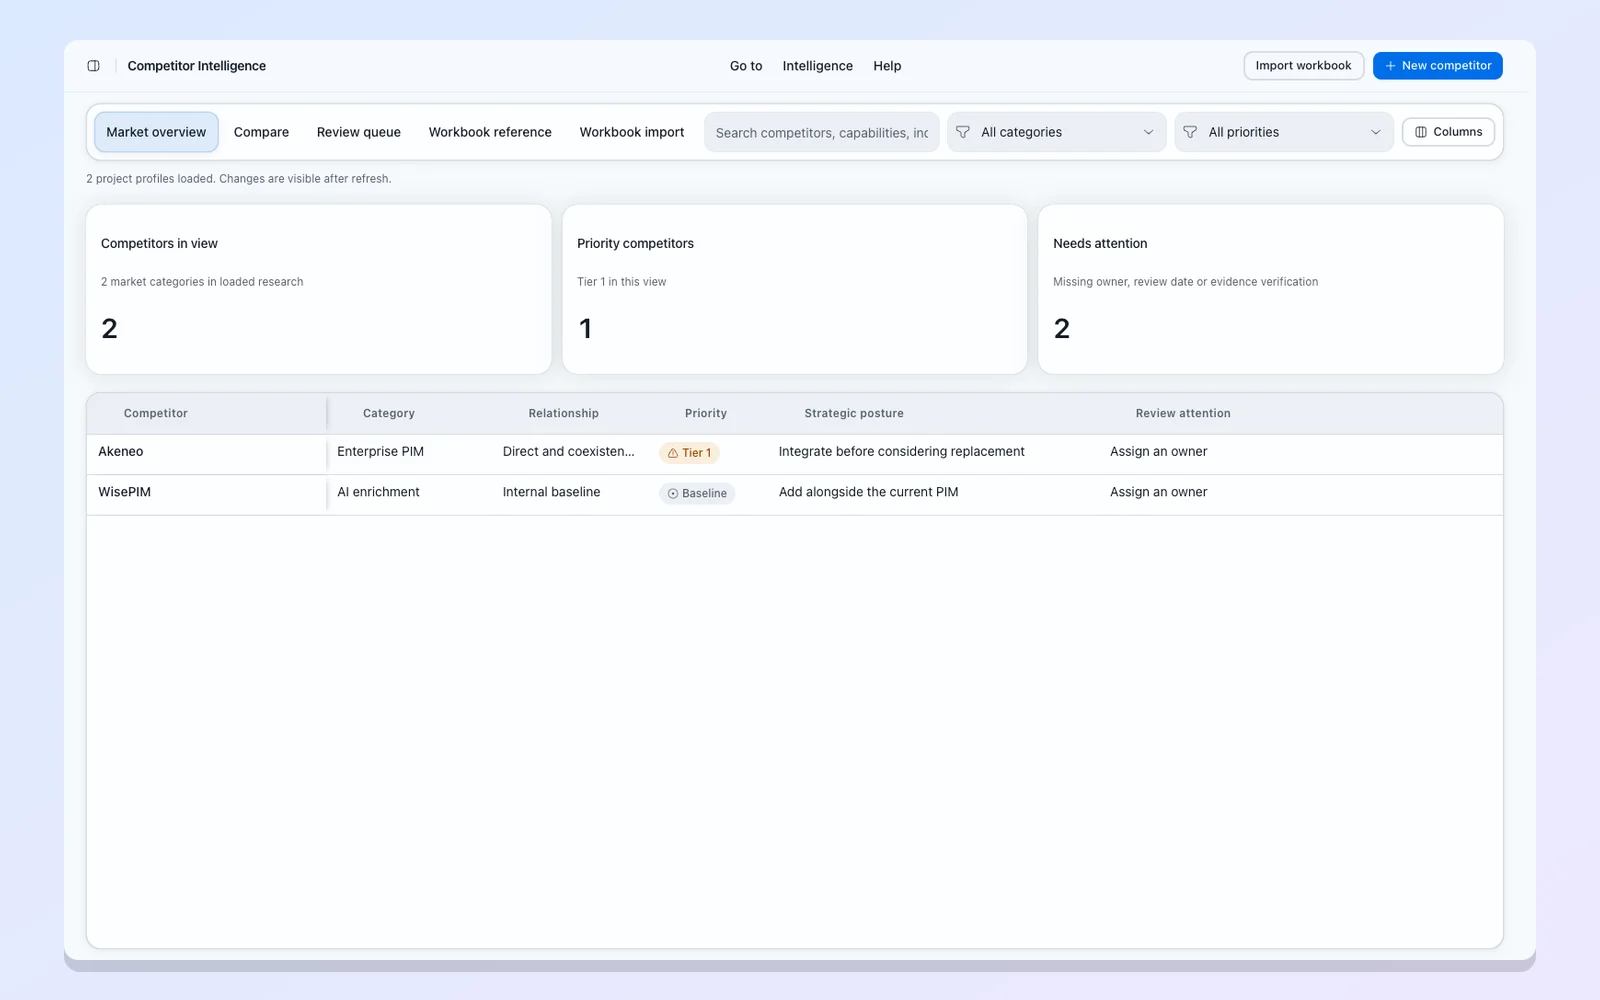Open the Columns button
Viewport: 1600px width, 1000px height.
click(1448, 132)
